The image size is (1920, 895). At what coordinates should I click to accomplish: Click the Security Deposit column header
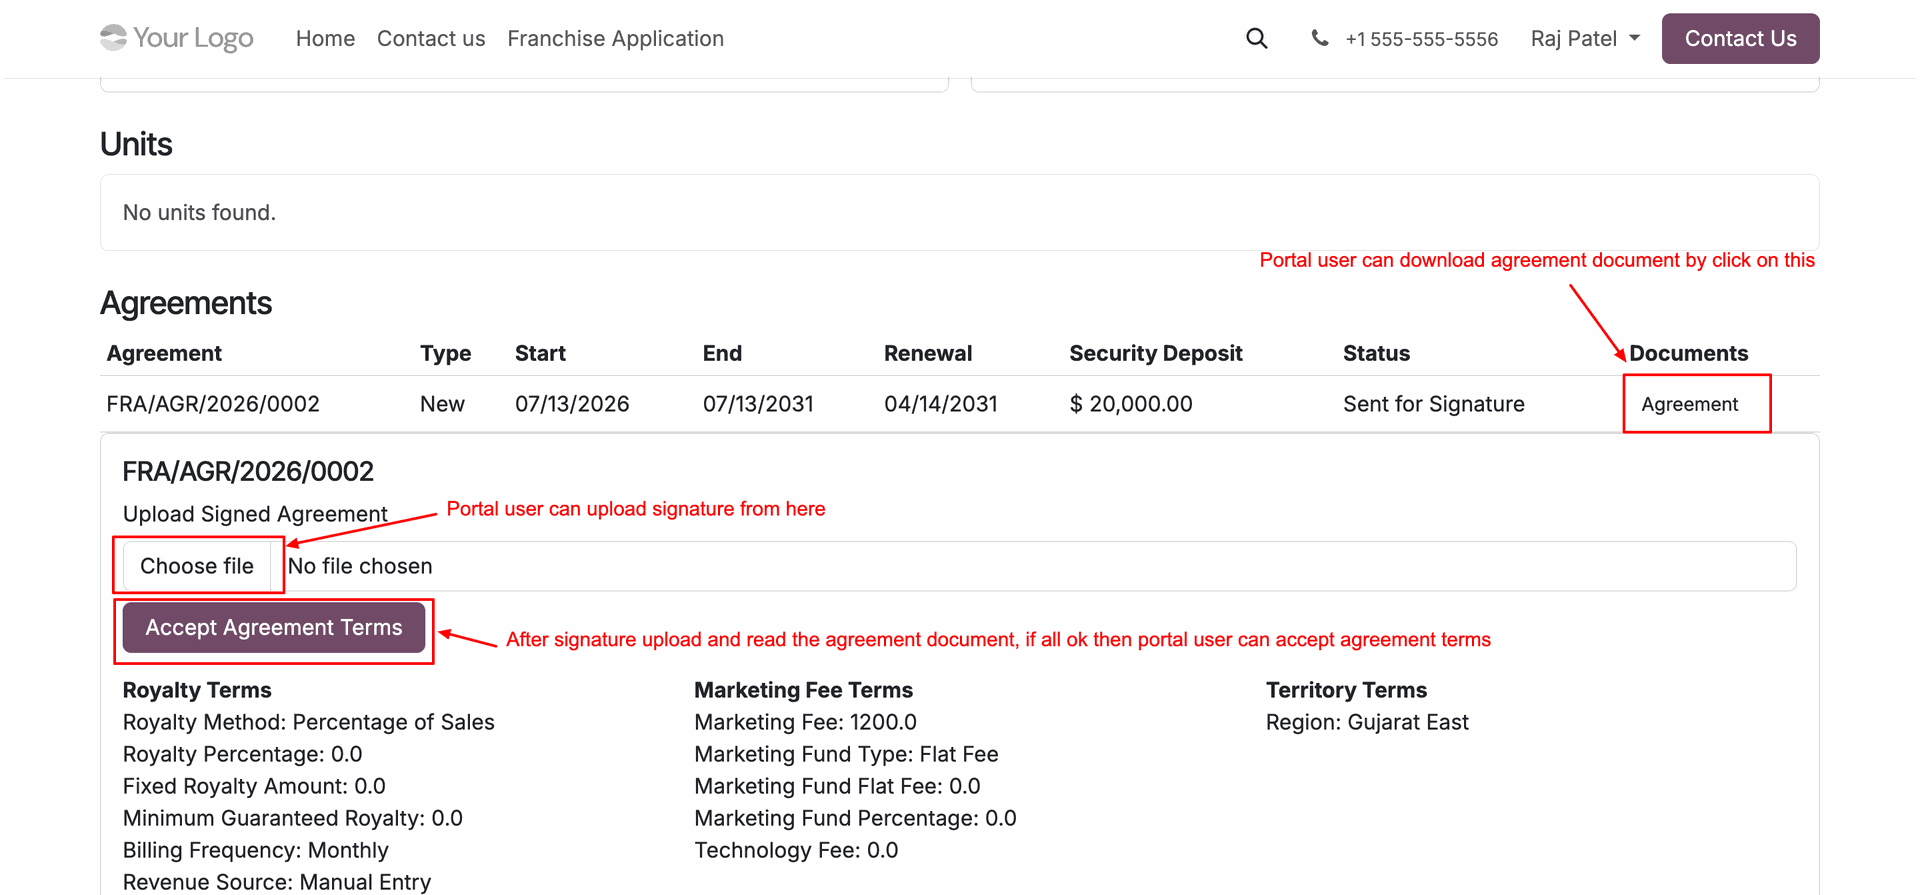tap(1155, 353)
